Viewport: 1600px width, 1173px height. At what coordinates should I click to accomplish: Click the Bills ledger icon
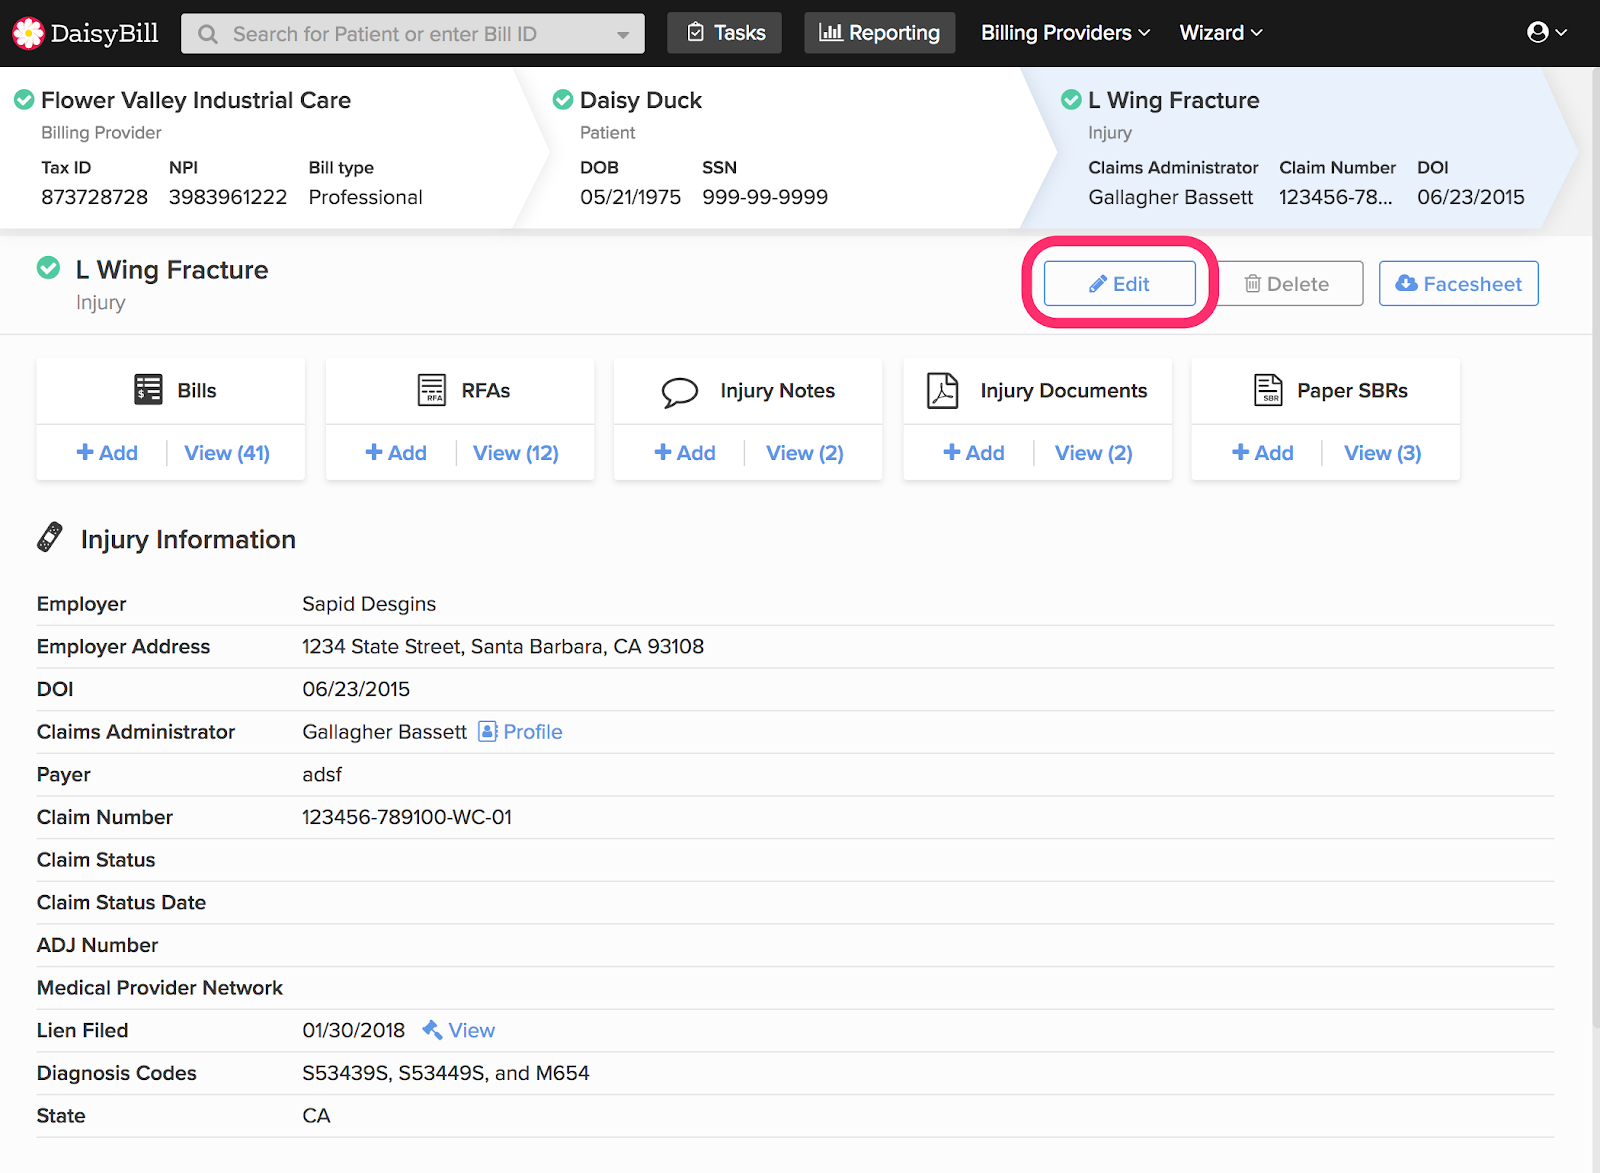tap(148, 389)
